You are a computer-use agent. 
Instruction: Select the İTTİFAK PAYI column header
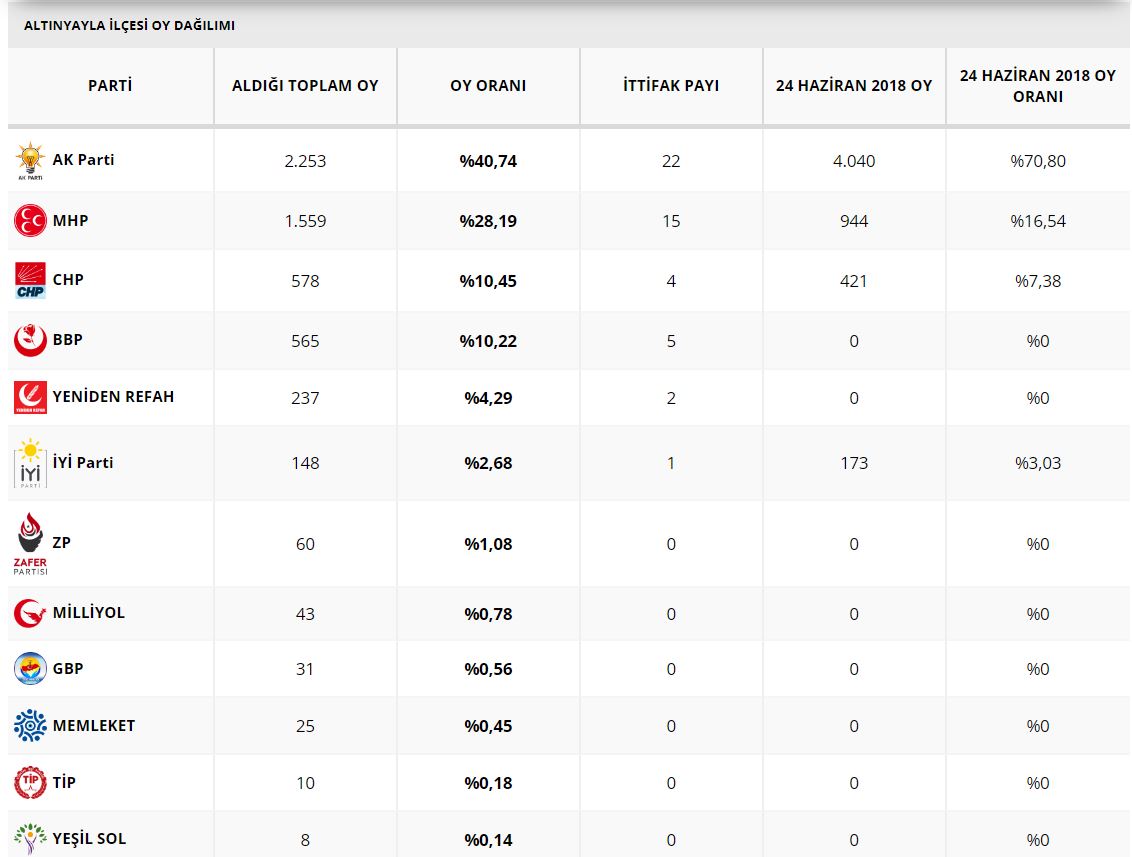point(671,86)
